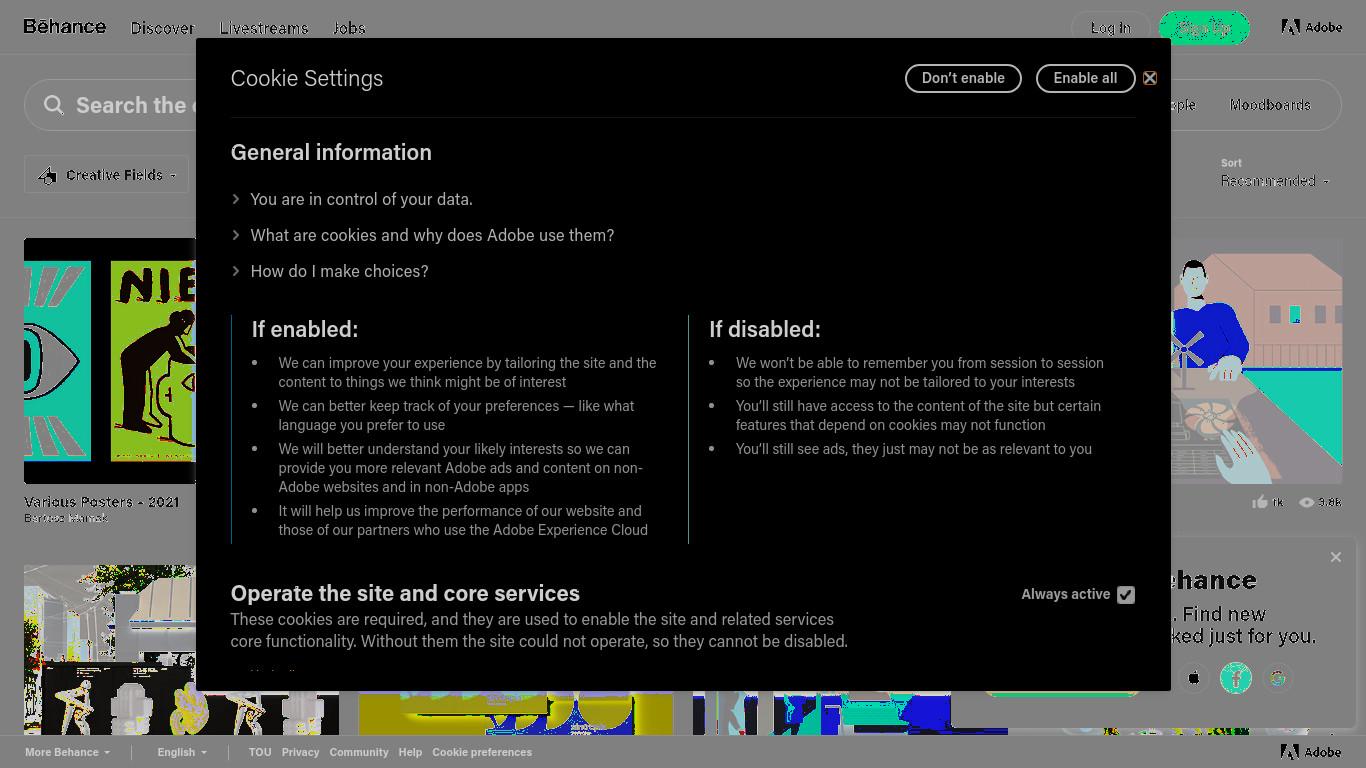
Task: Click the 'Cookie Settings' dialog title
Action: pos(307,78)
